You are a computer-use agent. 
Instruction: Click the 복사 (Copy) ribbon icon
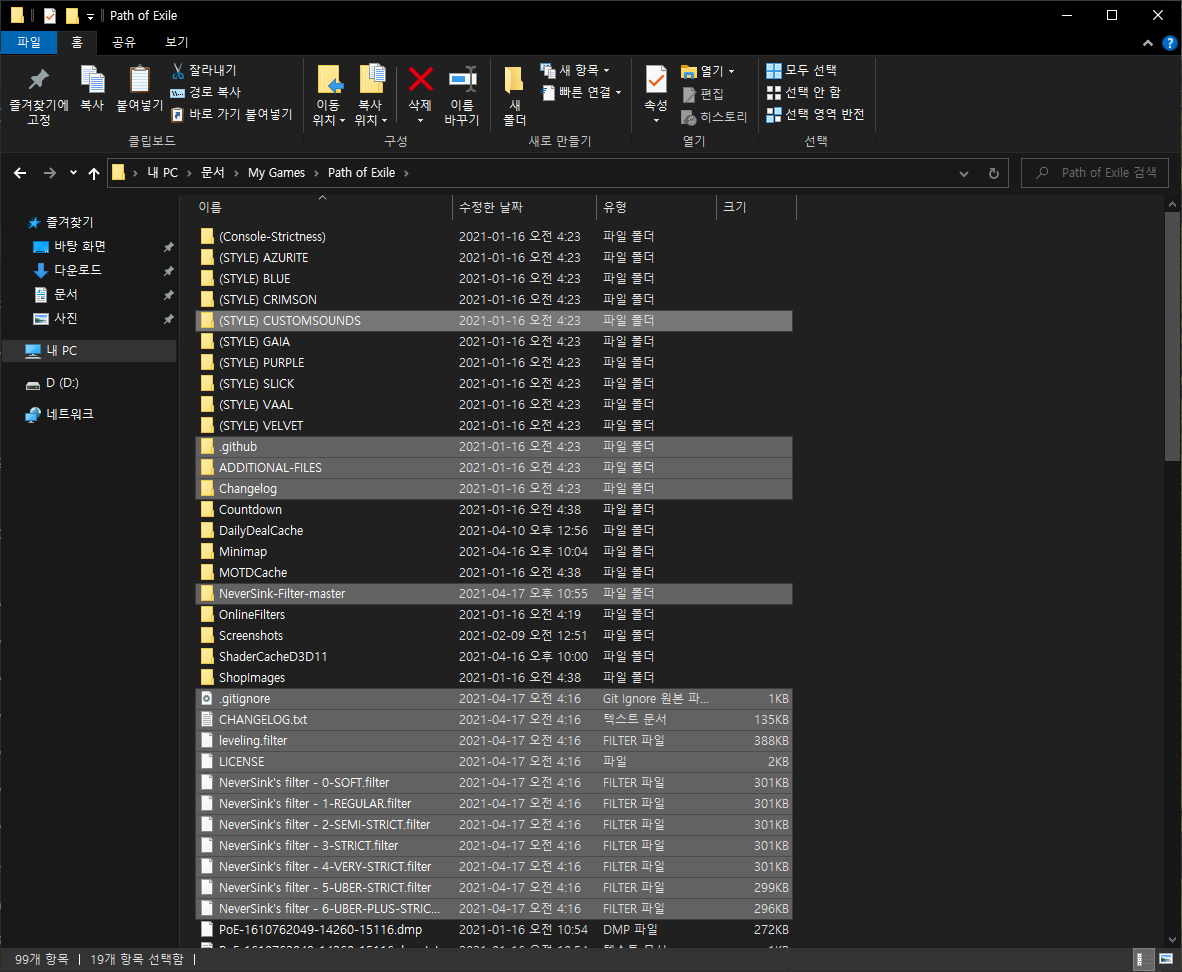(x=92, y=89)
